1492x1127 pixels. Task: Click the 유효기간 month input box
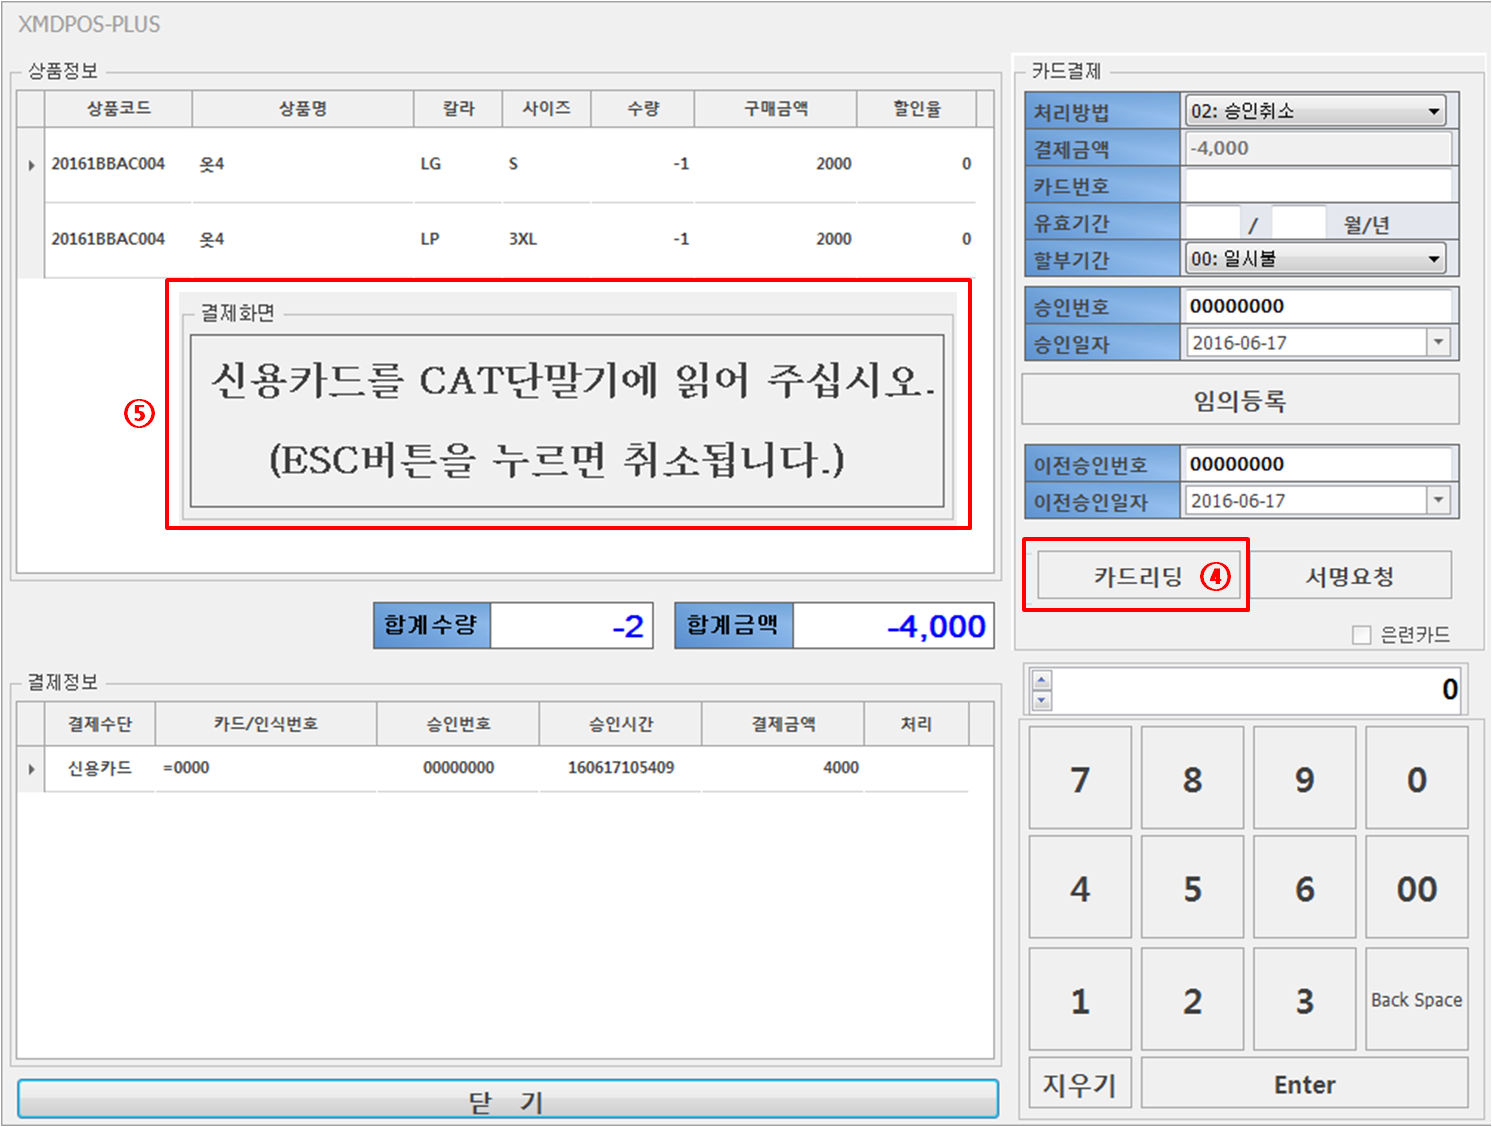[1212, 222]
